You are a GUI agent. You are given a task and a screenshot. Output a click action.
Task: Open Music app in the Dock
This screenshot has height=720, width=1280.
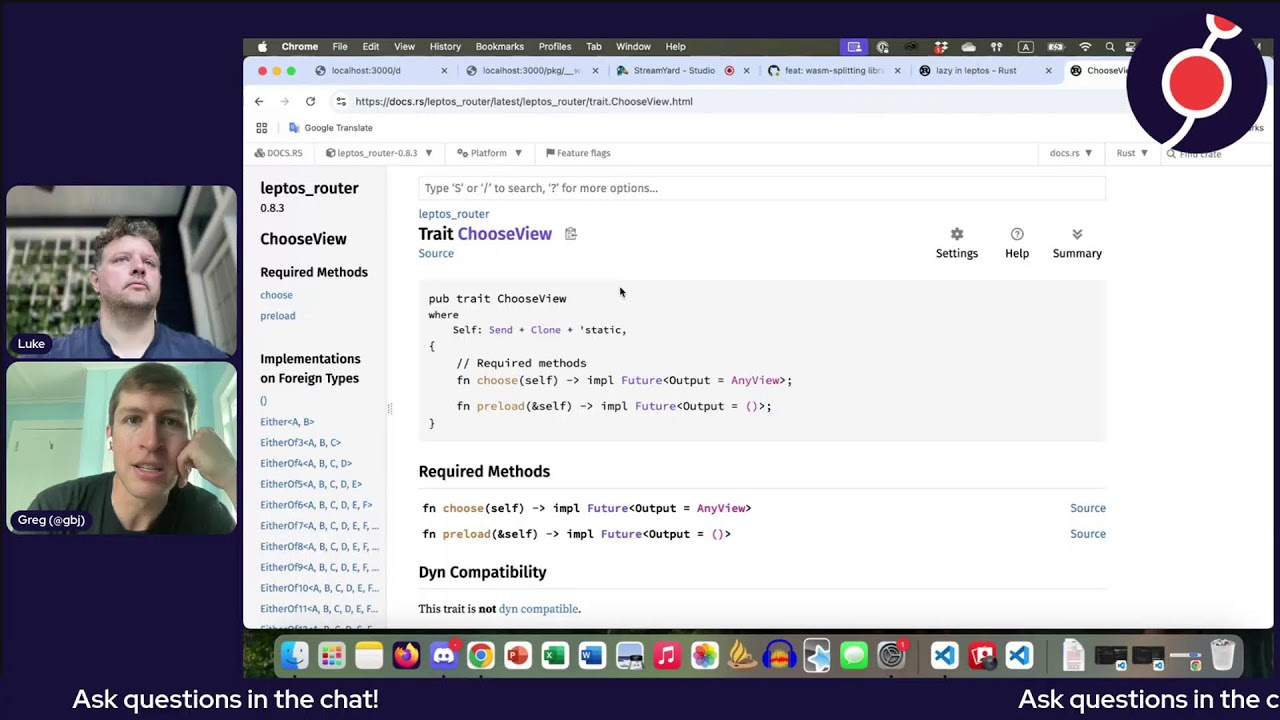(667, 656)
